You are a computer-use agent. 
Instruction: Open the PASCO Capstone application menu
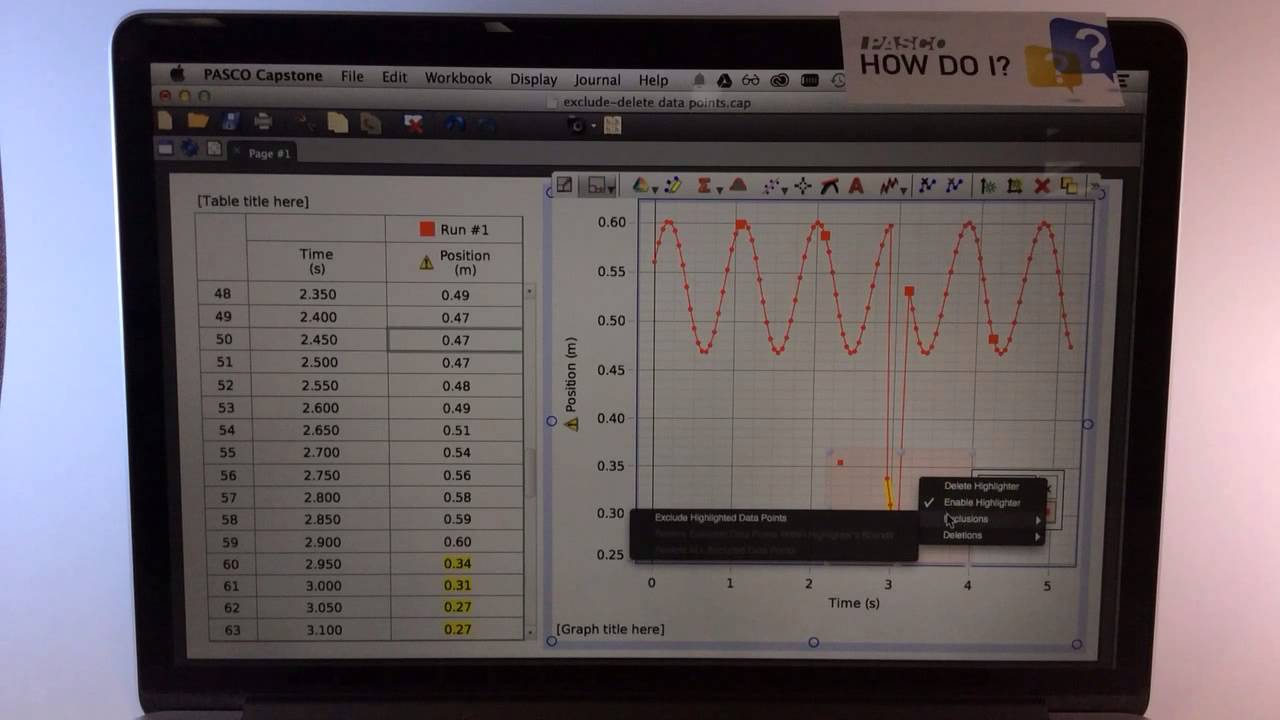265,75
